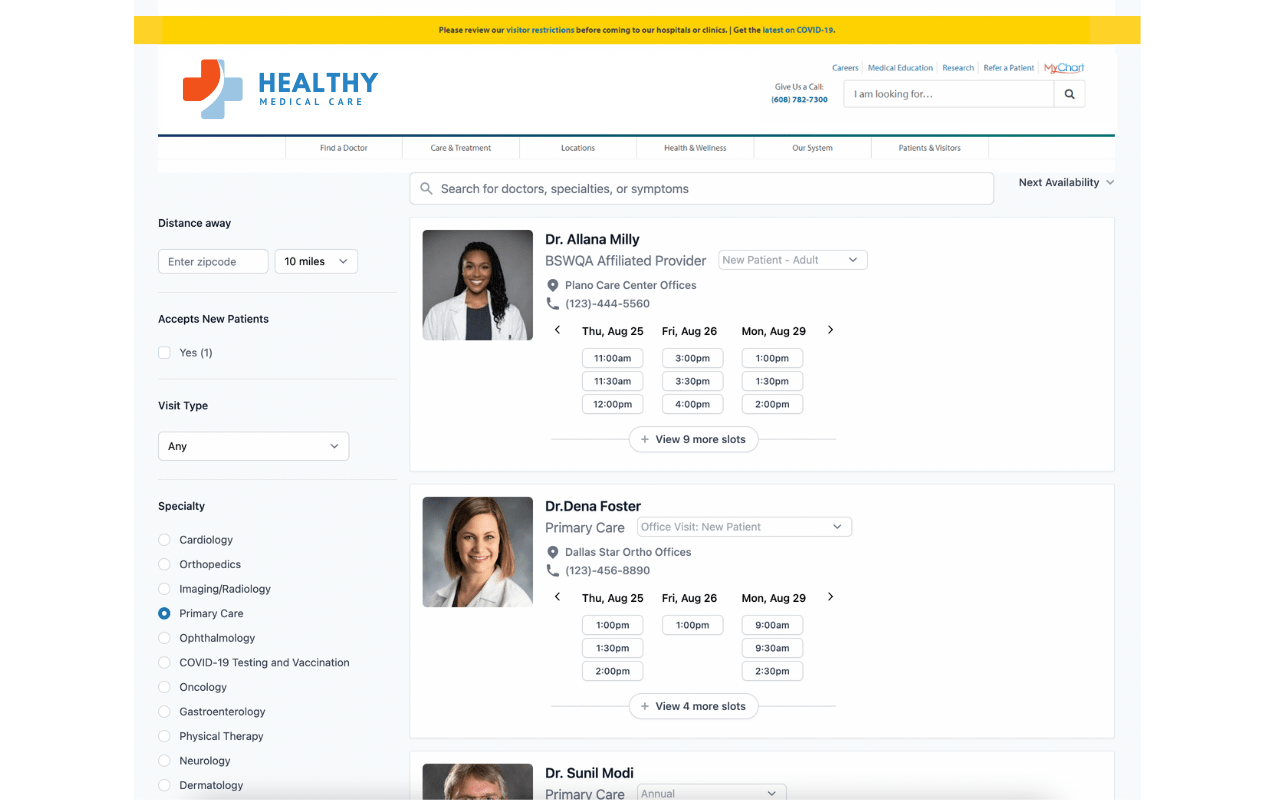Call the (608) 782-7300 number link
Image resolution: width=1280 pixels, height=800 pixels.
(x=799, y=100)
